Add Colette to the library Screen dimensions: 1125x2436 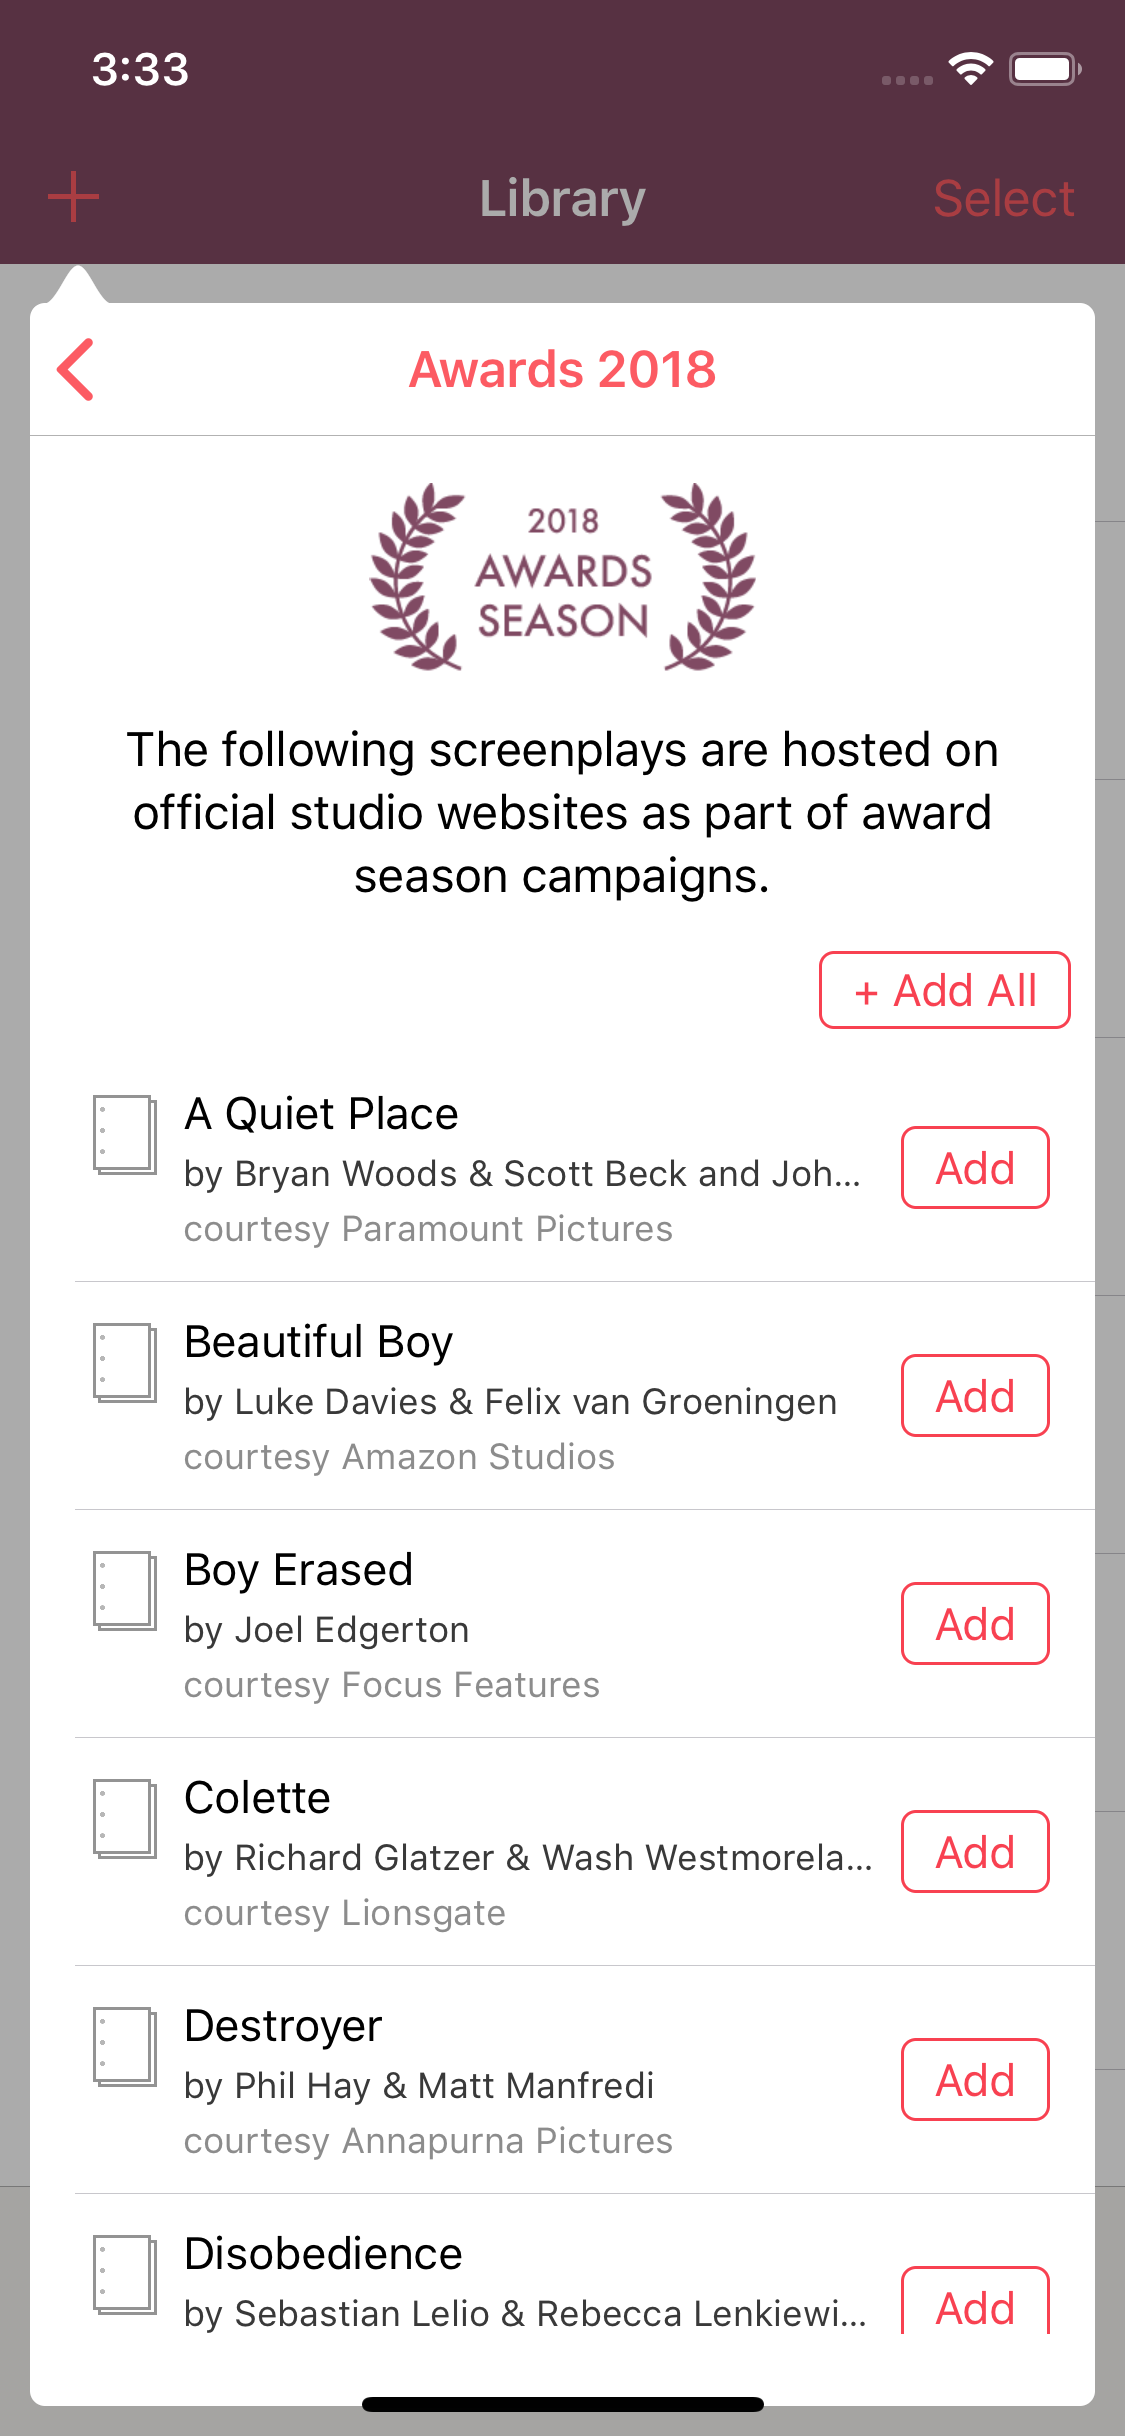coord(975,1852)
